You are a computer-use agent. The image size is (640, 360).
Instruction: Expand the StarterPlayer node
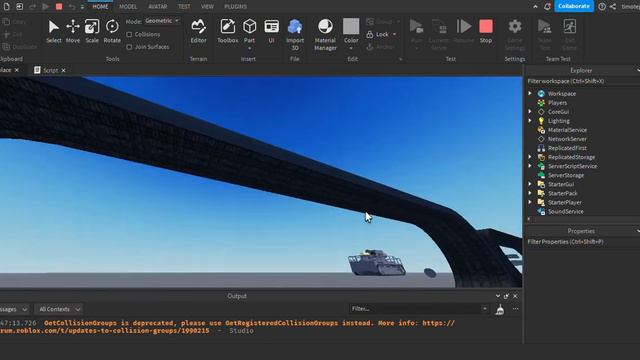tap(530, 202)
